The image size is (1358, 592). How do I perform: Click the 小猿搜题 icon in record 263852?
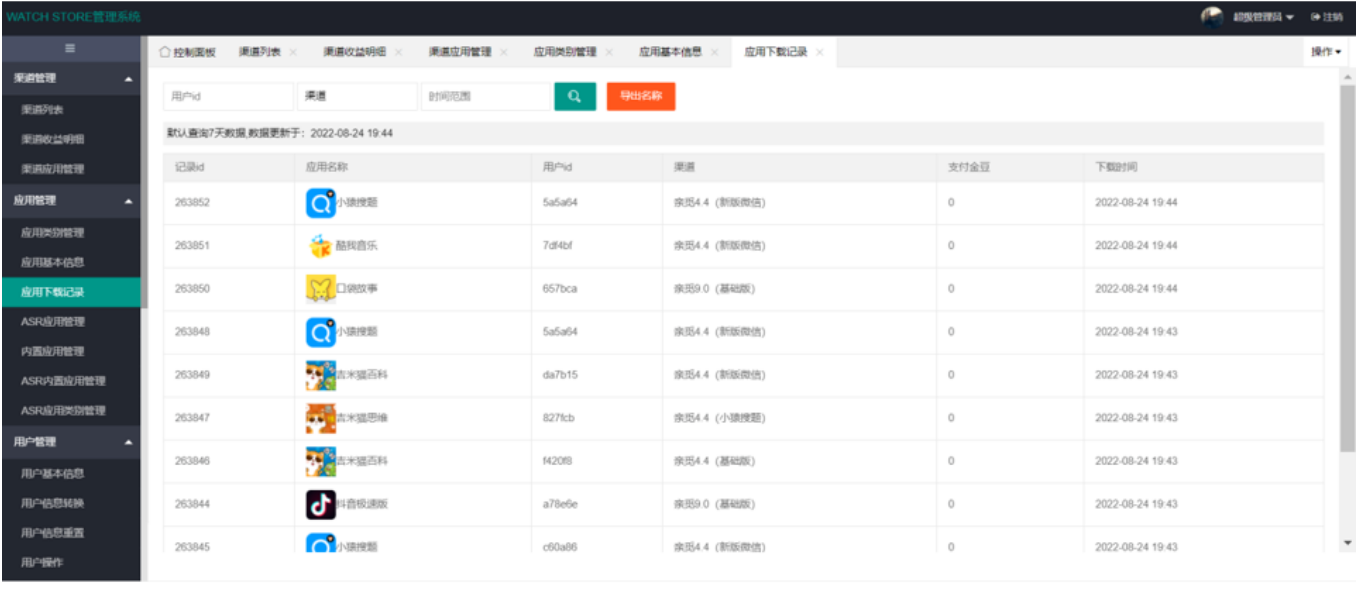click(319, 203)
